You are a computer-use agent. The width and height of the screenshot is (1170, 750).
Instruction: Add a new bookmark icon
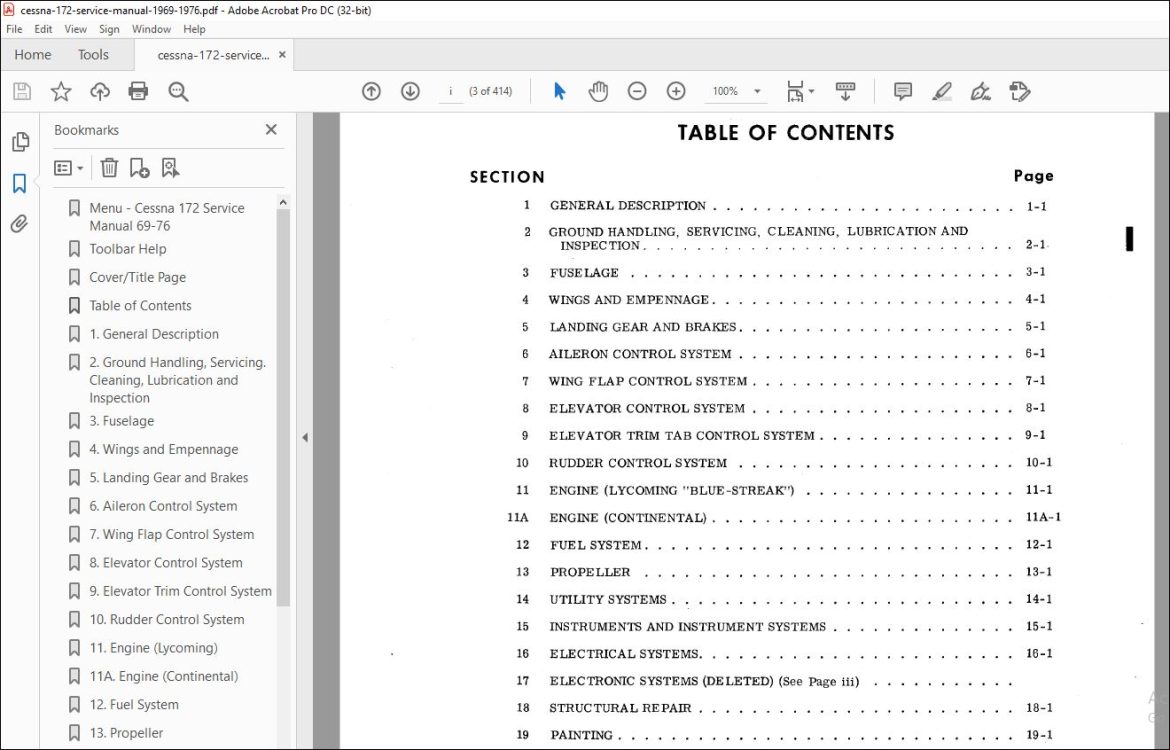[x=140, y=167]
